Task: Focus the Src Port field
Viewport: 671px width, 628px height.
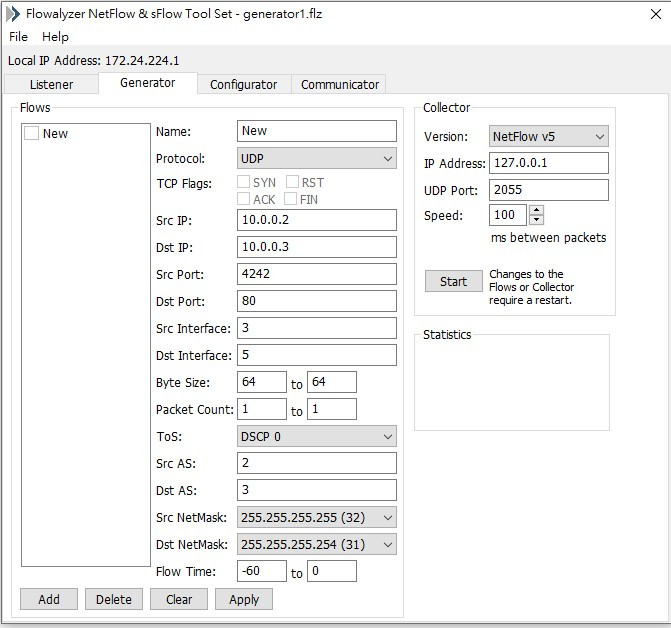Action: point(317,274)
